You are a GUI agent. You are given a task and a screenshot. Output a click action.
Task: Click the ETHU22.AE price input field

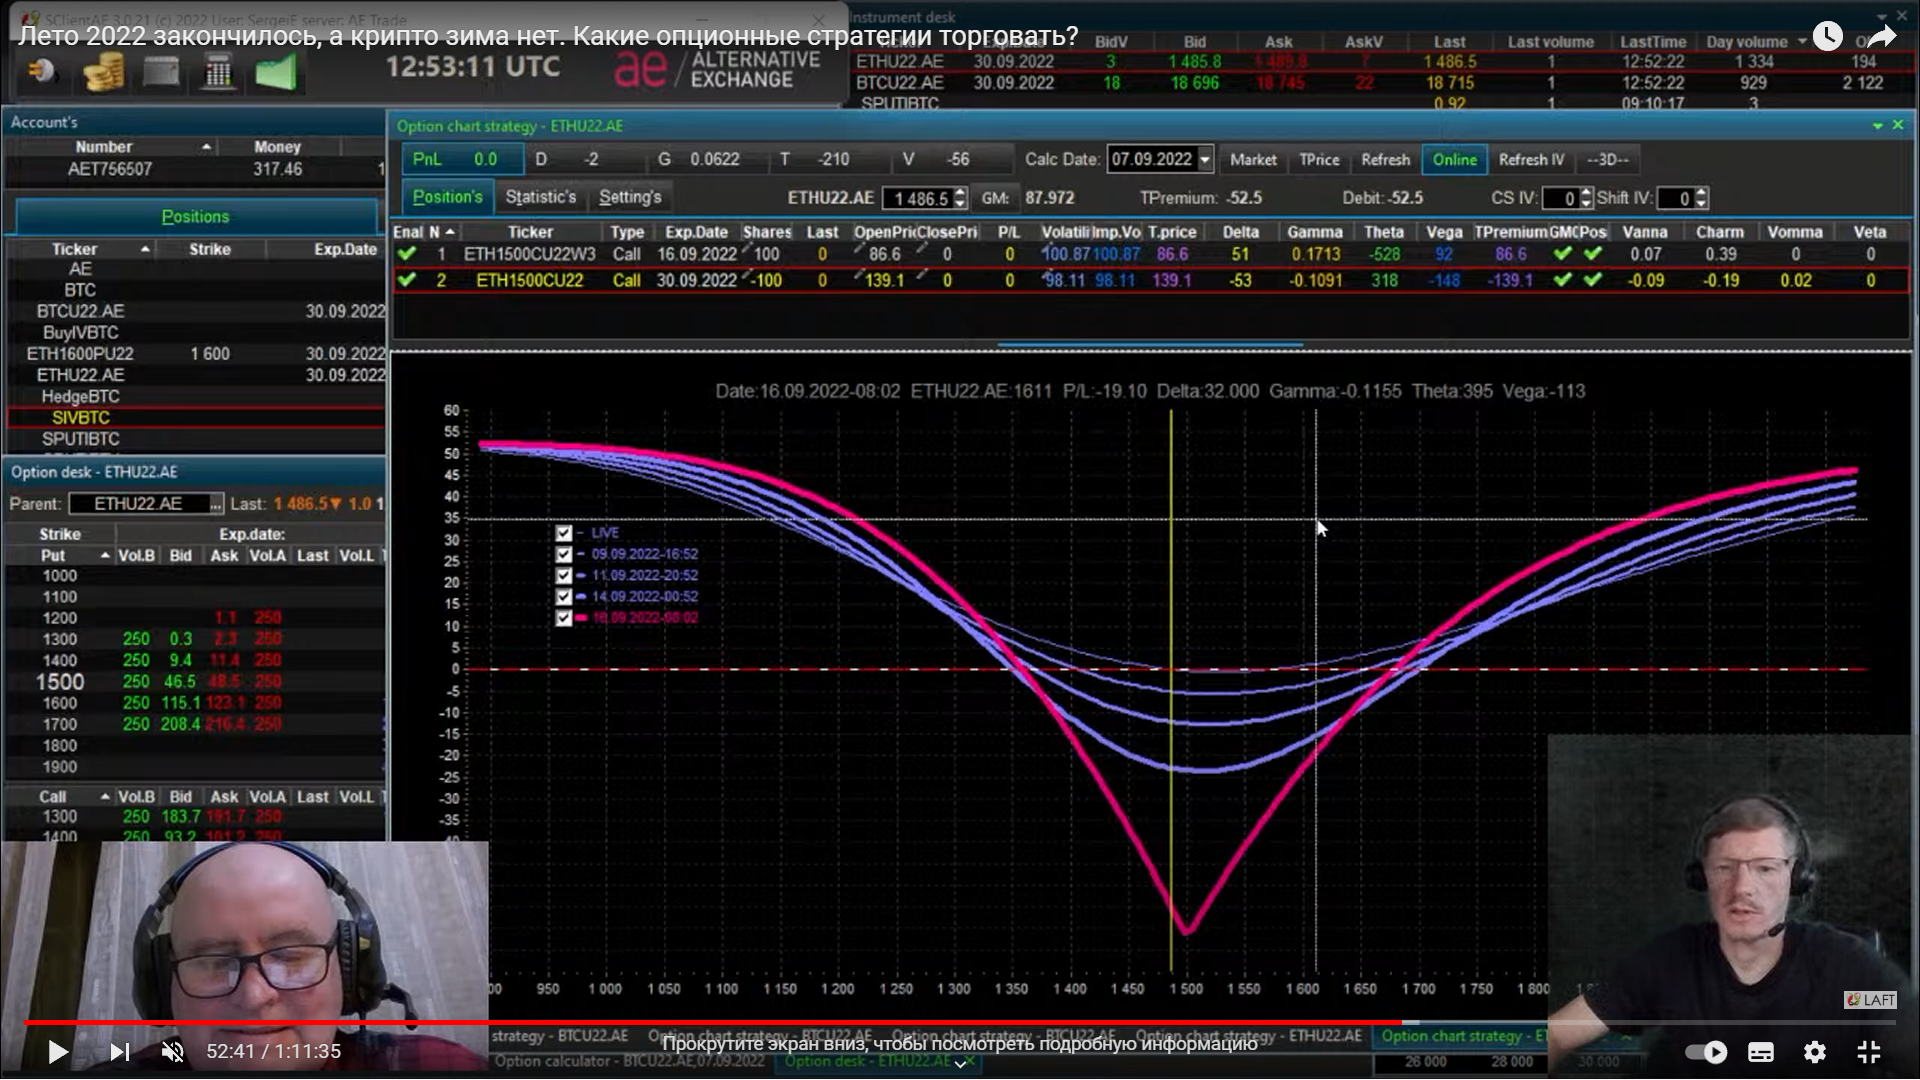point(917,198)
